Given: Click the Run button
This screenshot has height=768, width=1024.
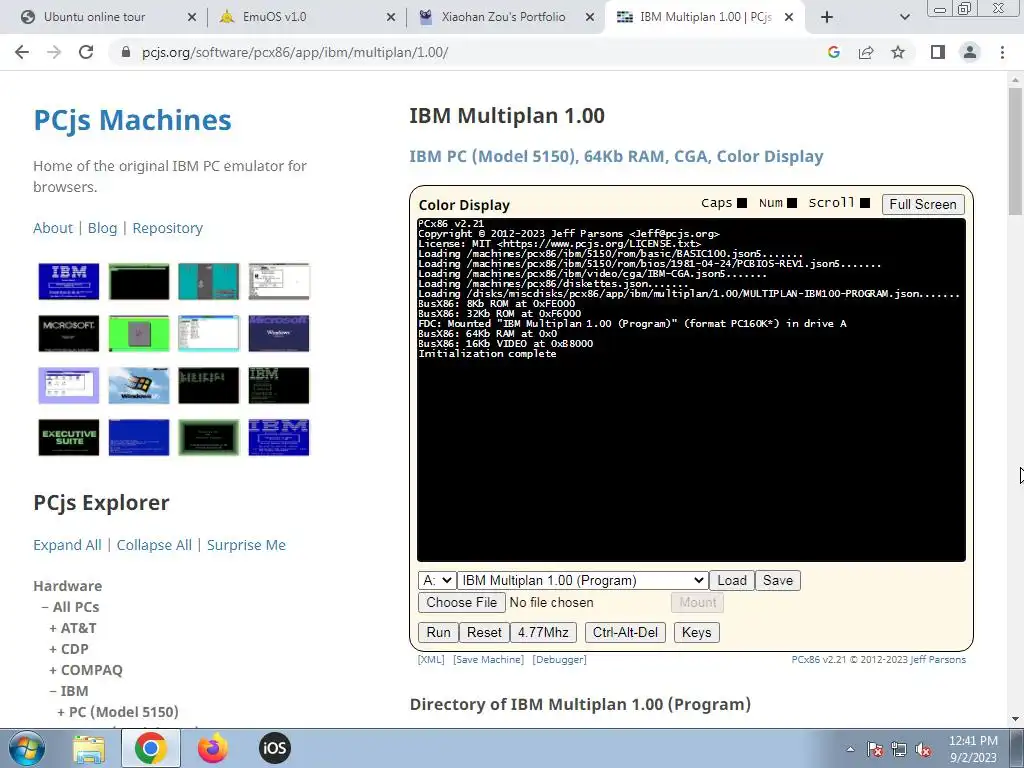Looking at the screenshot, I should [438, 632].
